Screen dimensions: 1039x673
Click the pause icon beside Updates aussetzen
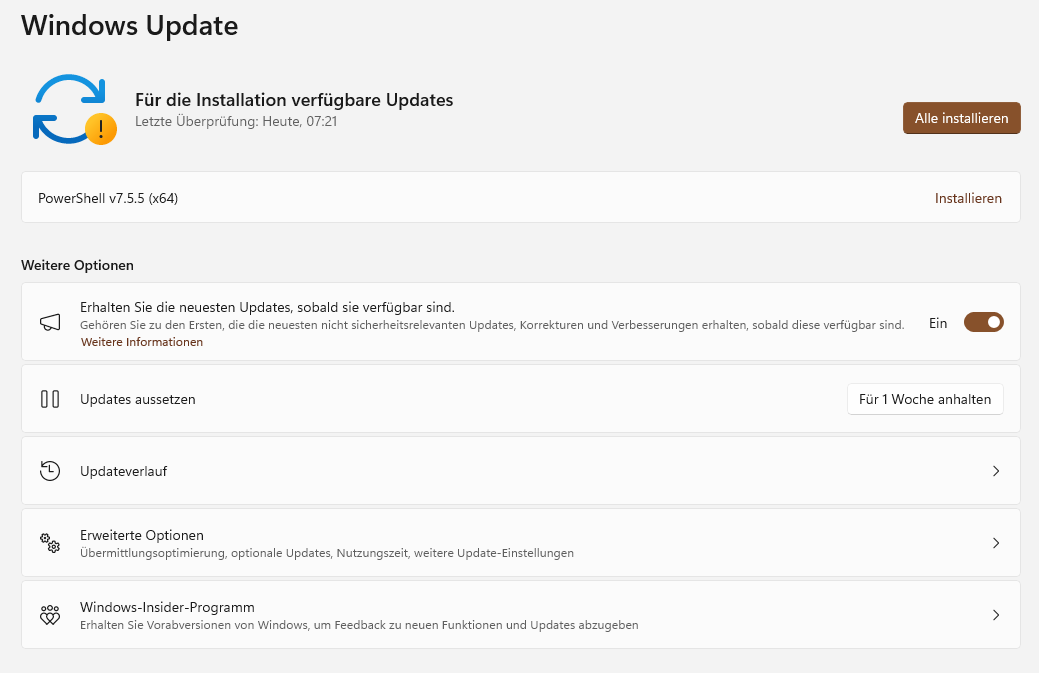[x=50, y=399]
